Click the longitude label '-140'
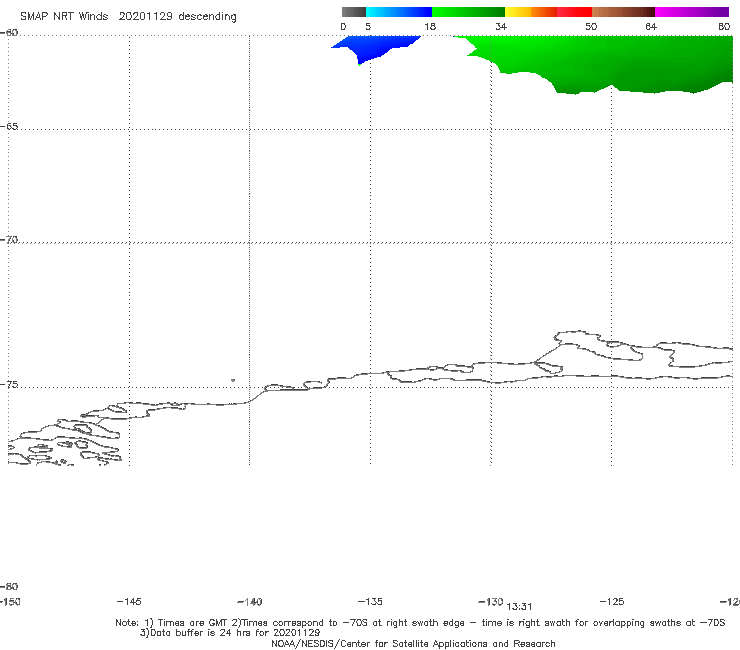Viewport: 740px width, 650px height. [x=250, y=602]
